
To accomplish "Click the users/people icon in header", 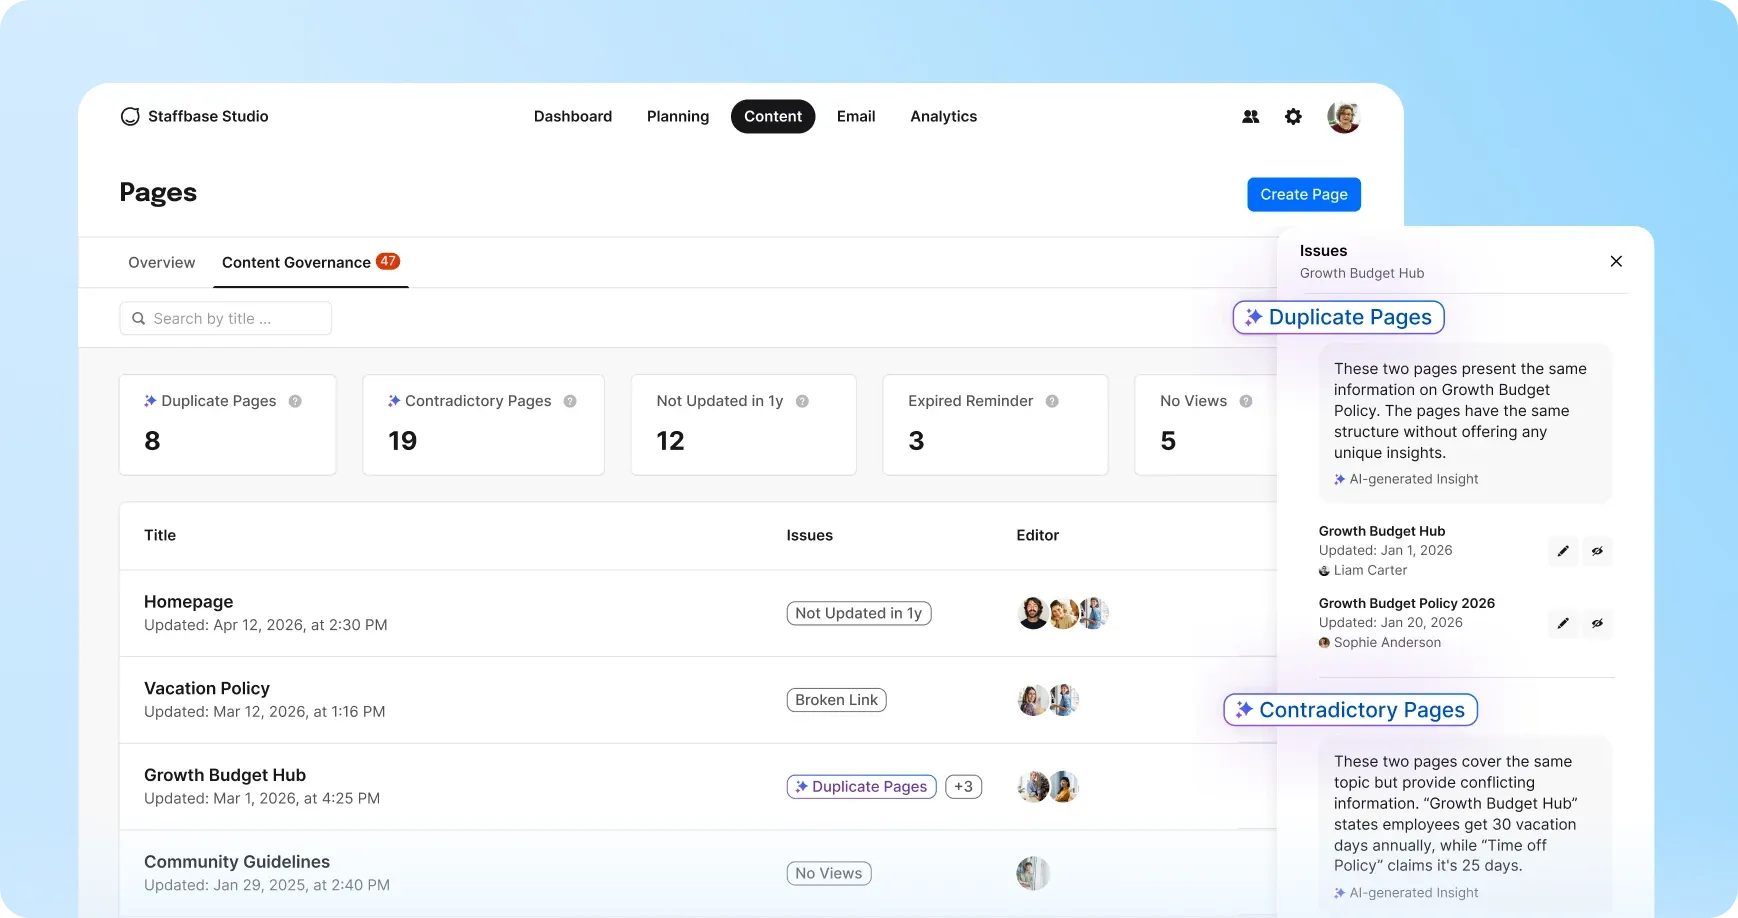I will pyautogui.click(x=1250, y=117).
